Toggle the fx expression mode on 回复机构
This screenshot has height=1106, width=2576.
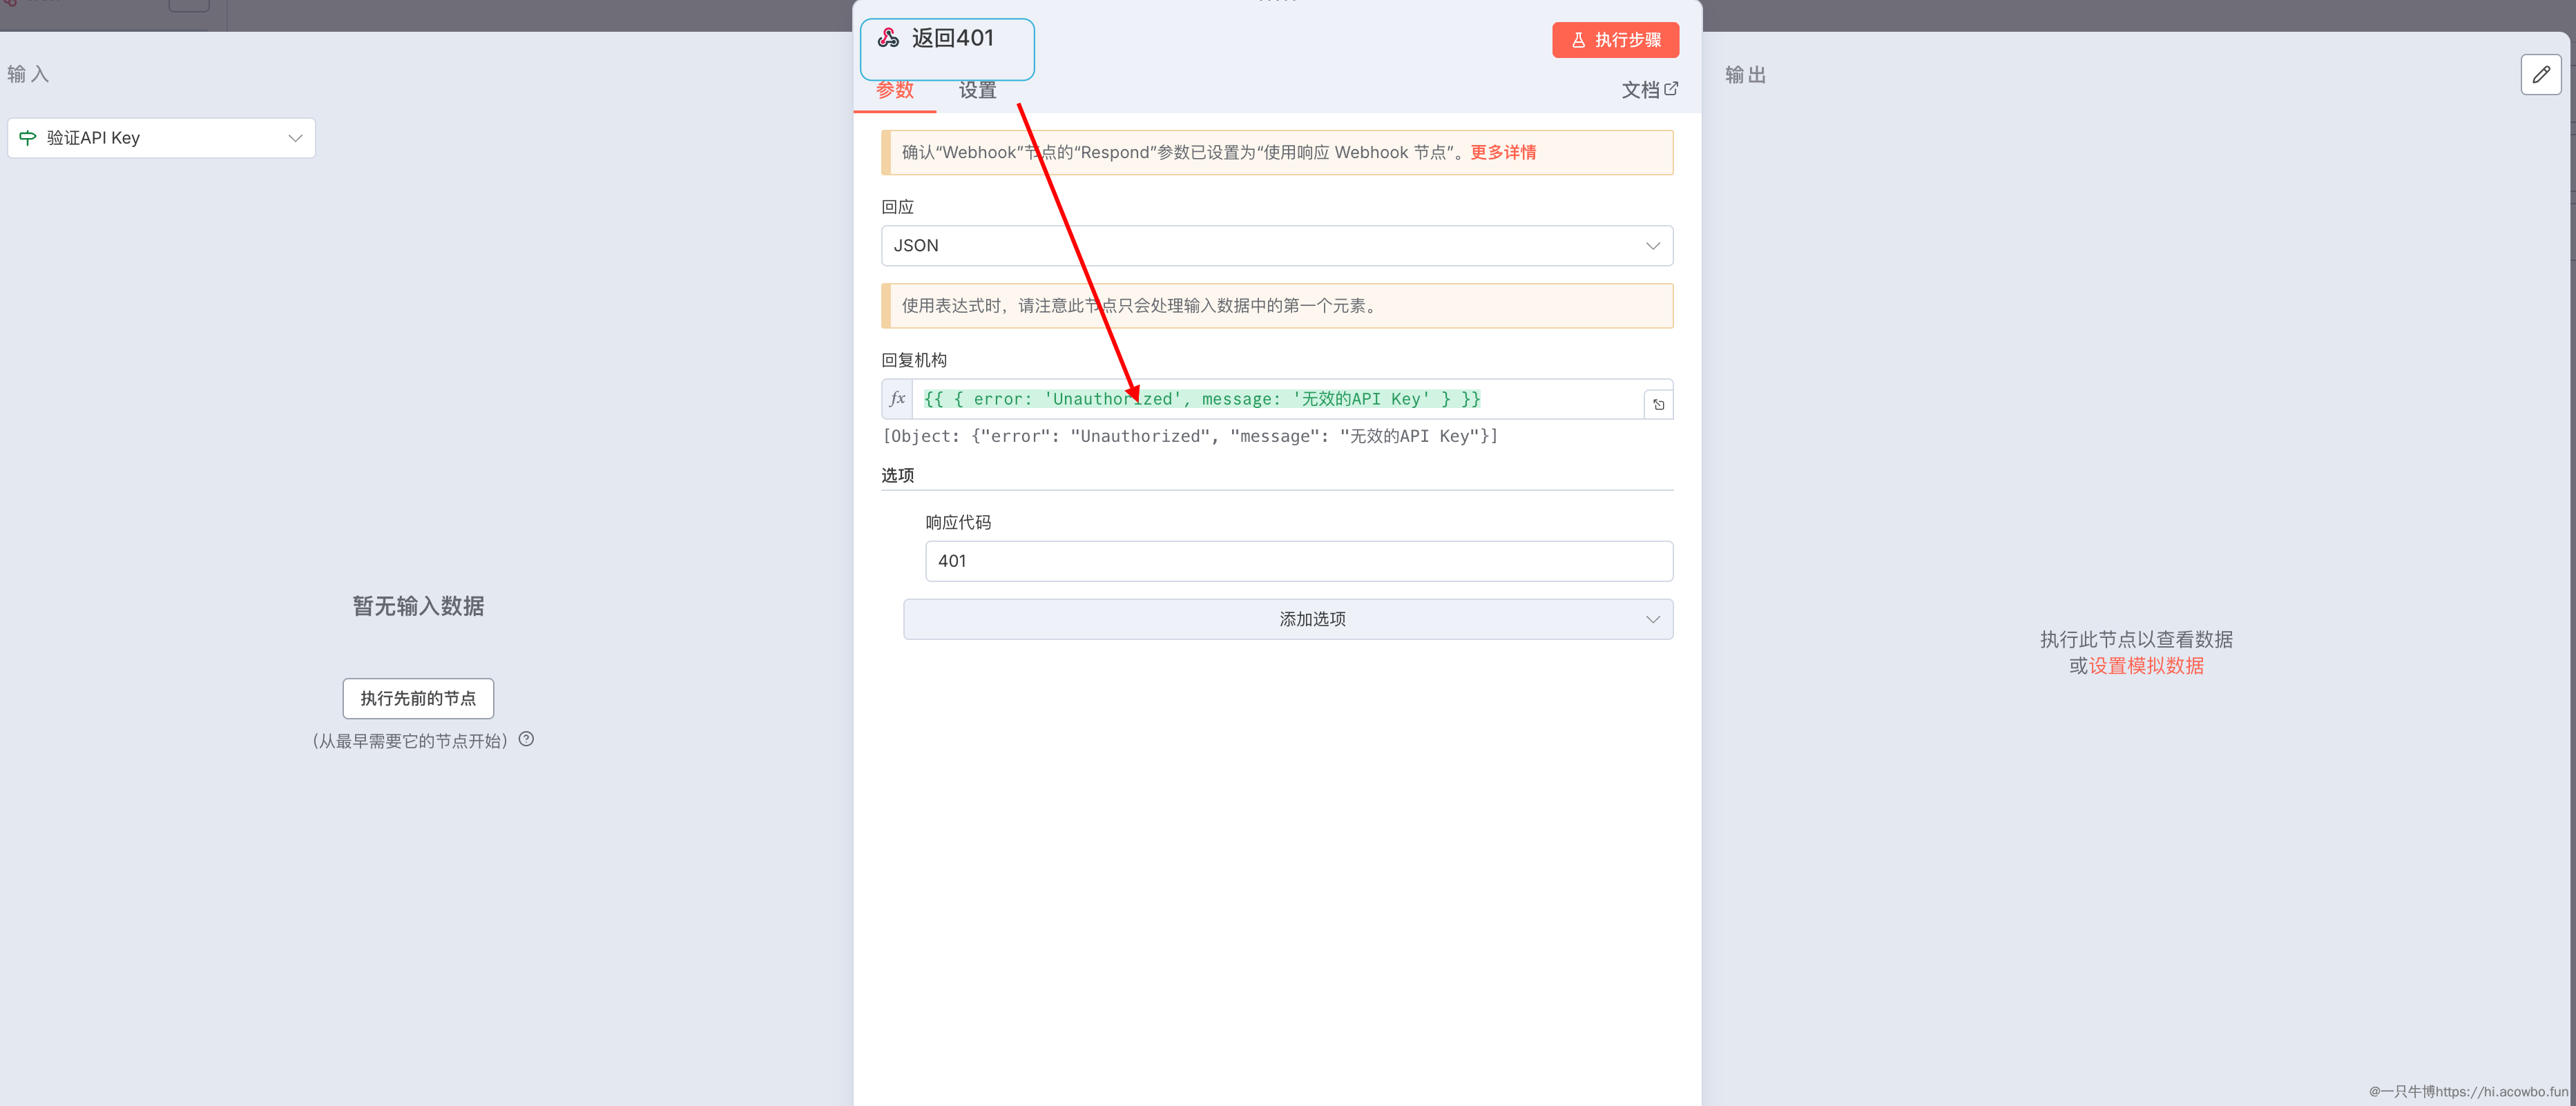[896, 399]
